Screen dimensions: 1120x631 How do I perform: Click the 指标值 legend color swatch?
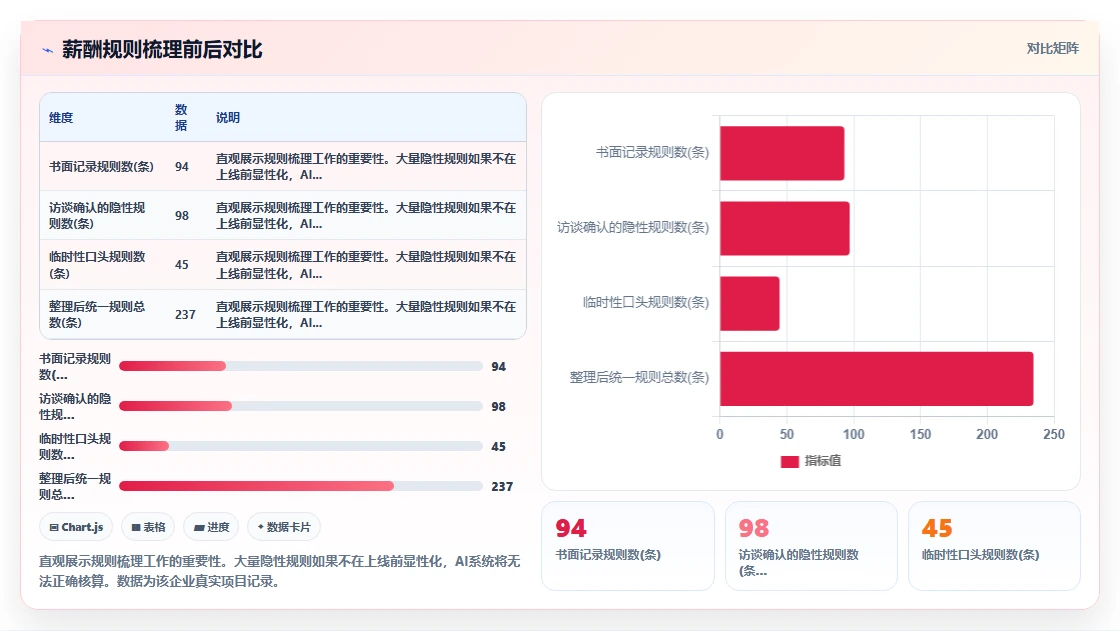click(789, 462)
